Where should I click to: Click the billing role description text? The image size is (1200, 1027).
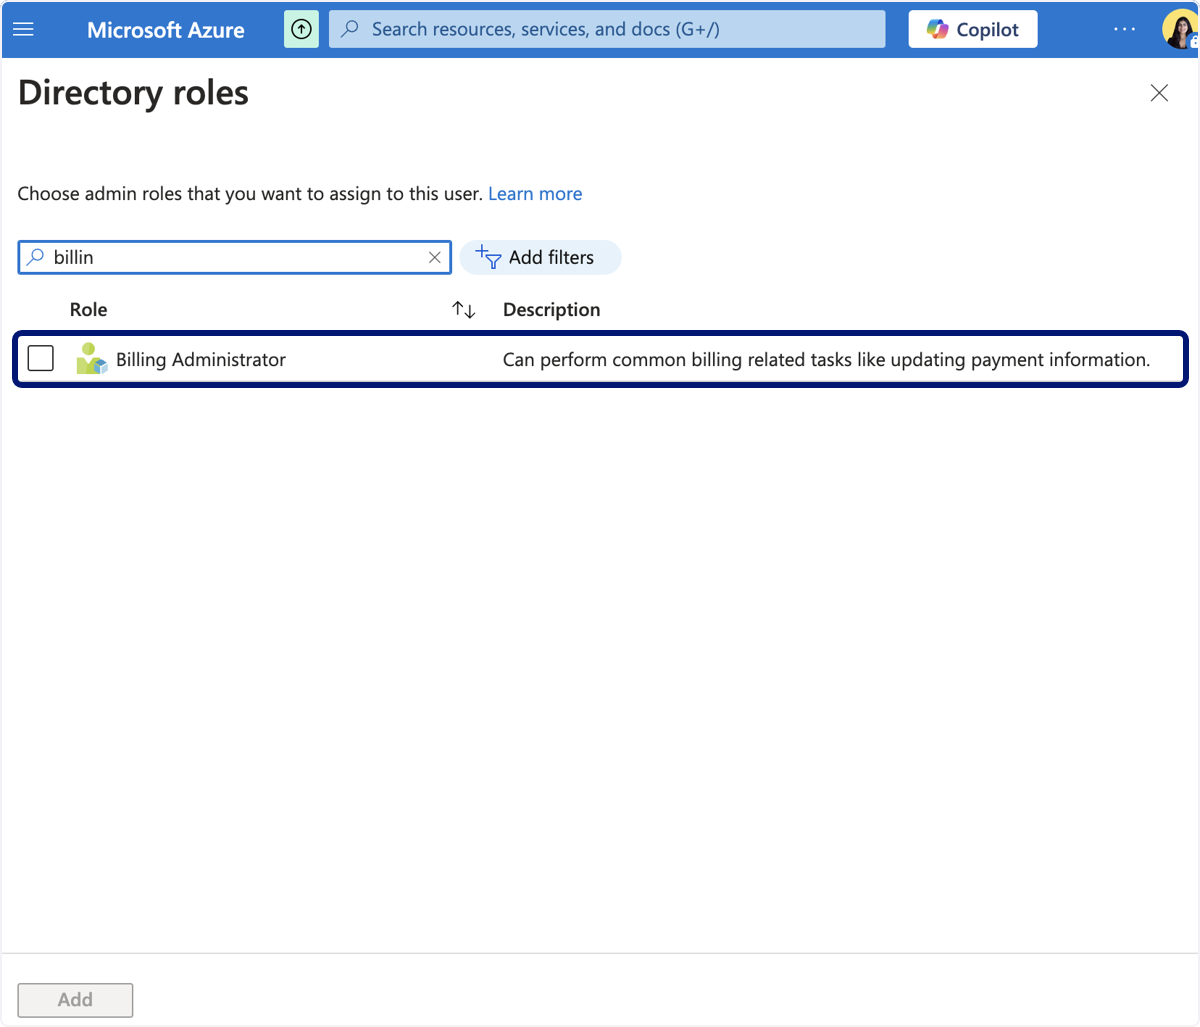826,360
